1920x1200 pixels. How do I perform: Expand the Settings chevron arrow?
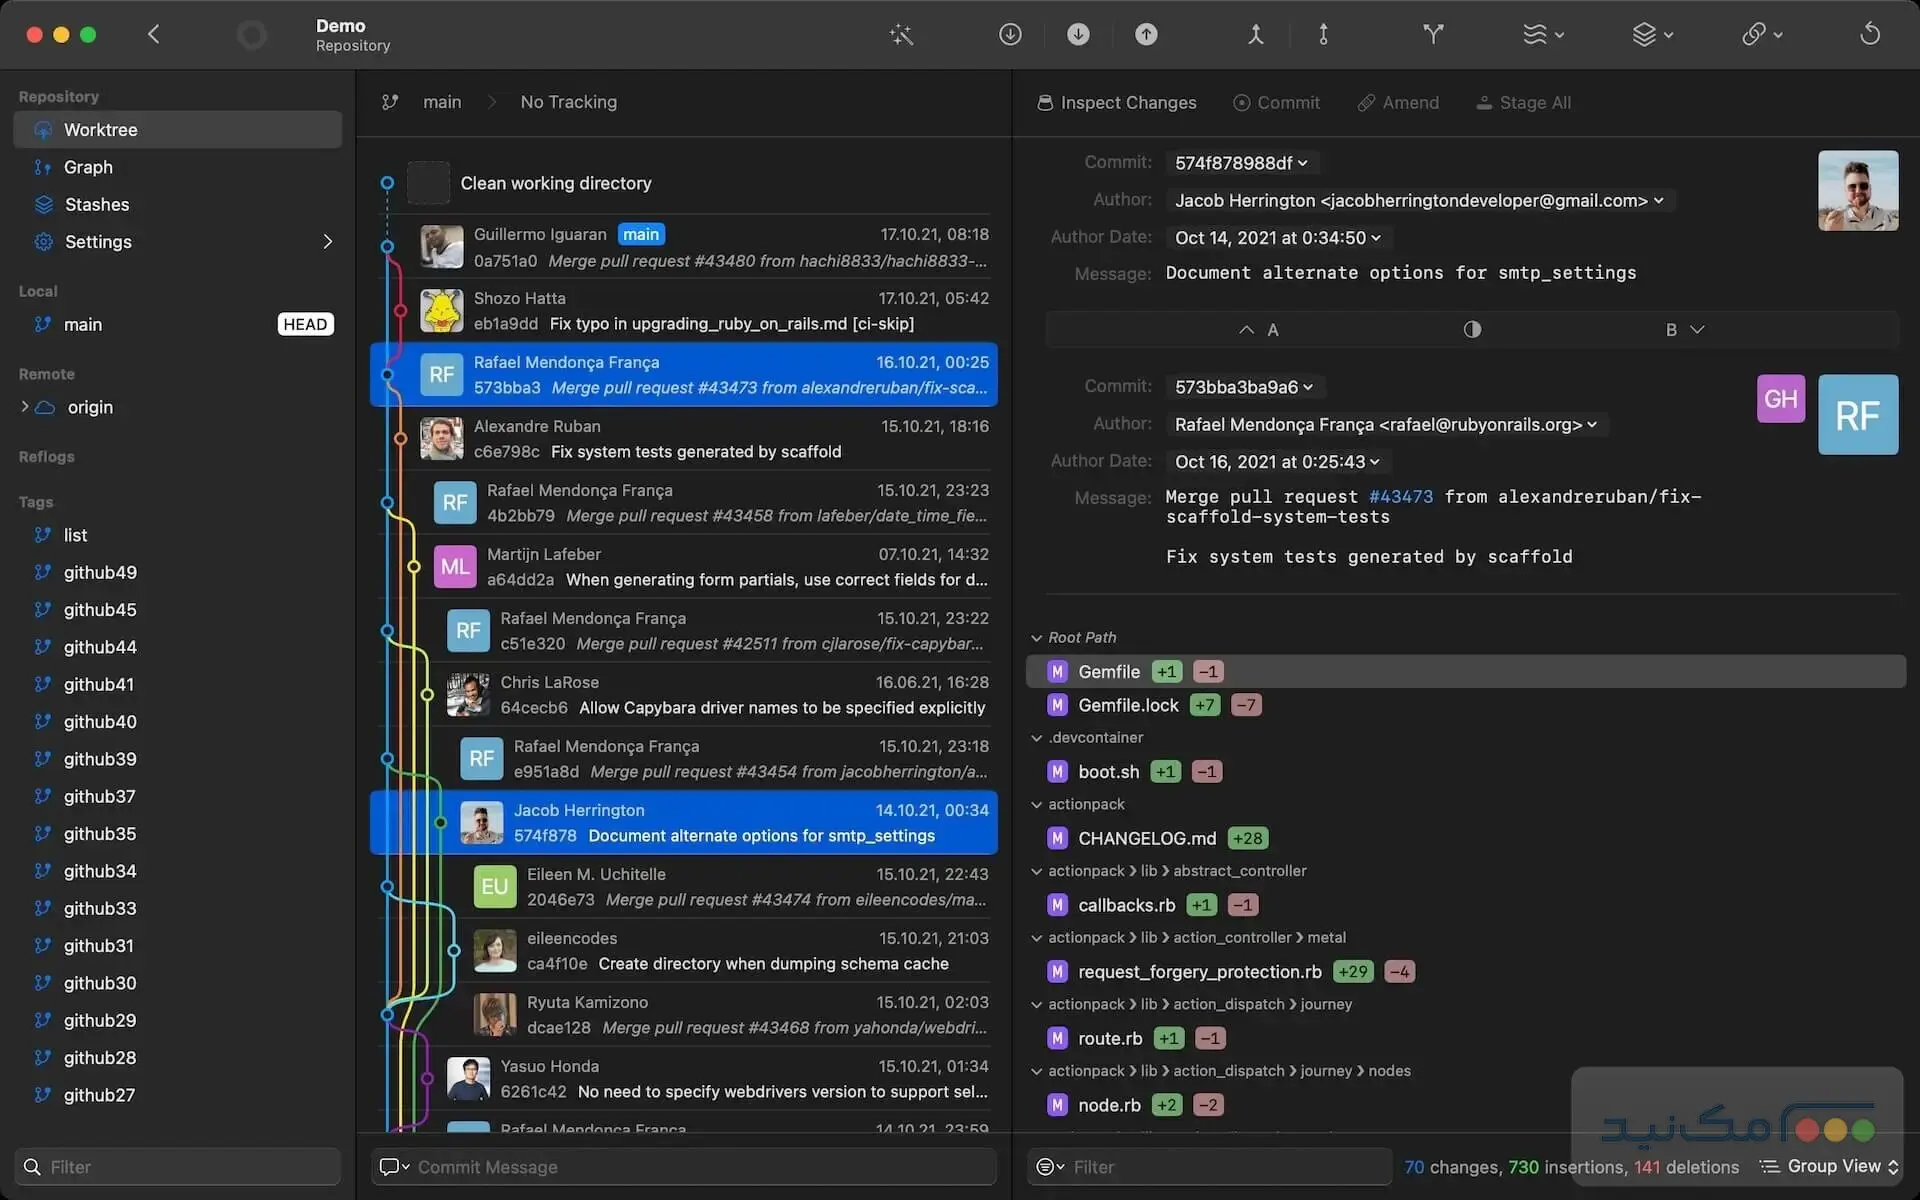tap(327, 242)
